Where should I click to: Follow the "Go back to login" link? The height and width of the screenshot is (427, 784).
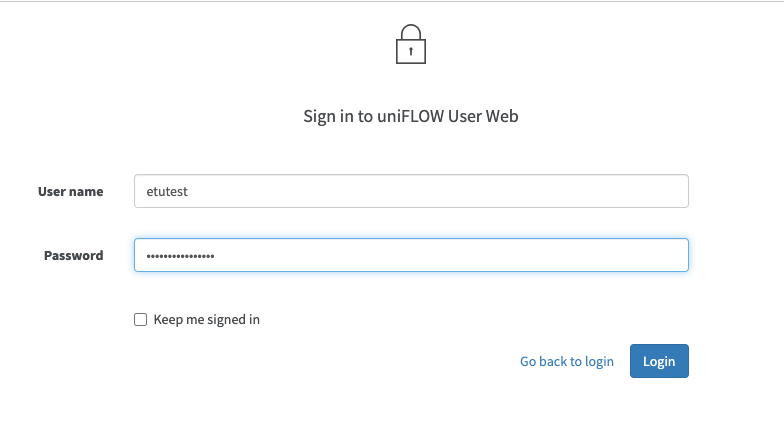click(566, 361)
